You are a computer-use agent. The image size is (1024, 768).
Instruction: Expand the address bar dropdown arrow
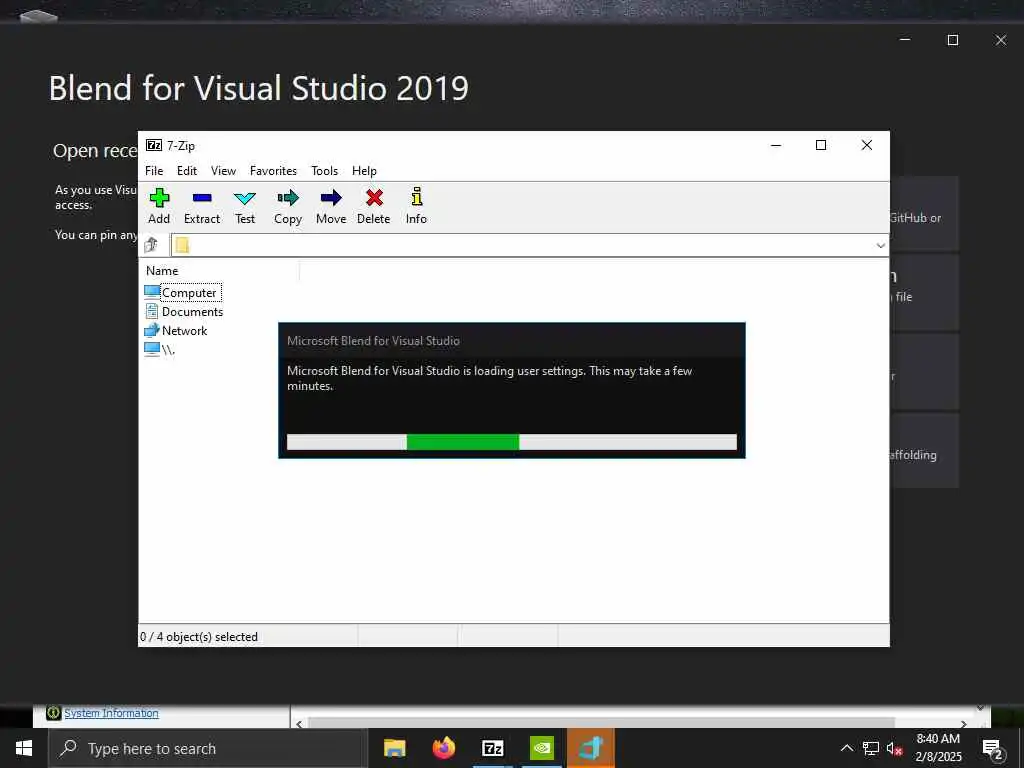pos(880,246)
